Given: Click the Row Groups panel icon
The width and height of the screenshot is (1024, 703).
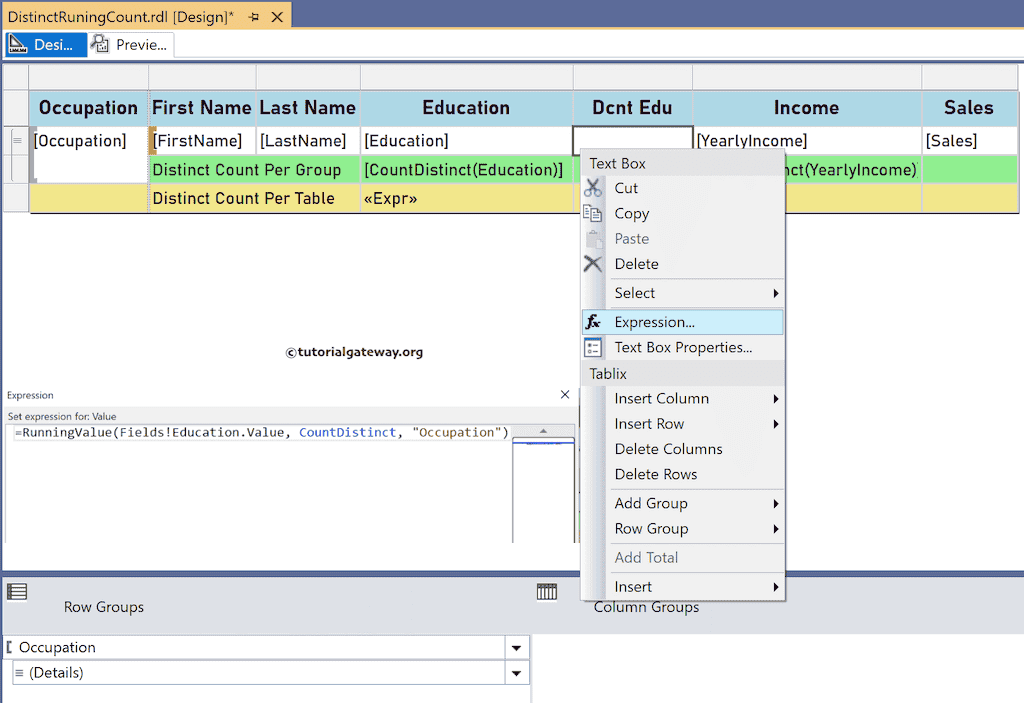Looking at the screenshot, I should 17,591.
